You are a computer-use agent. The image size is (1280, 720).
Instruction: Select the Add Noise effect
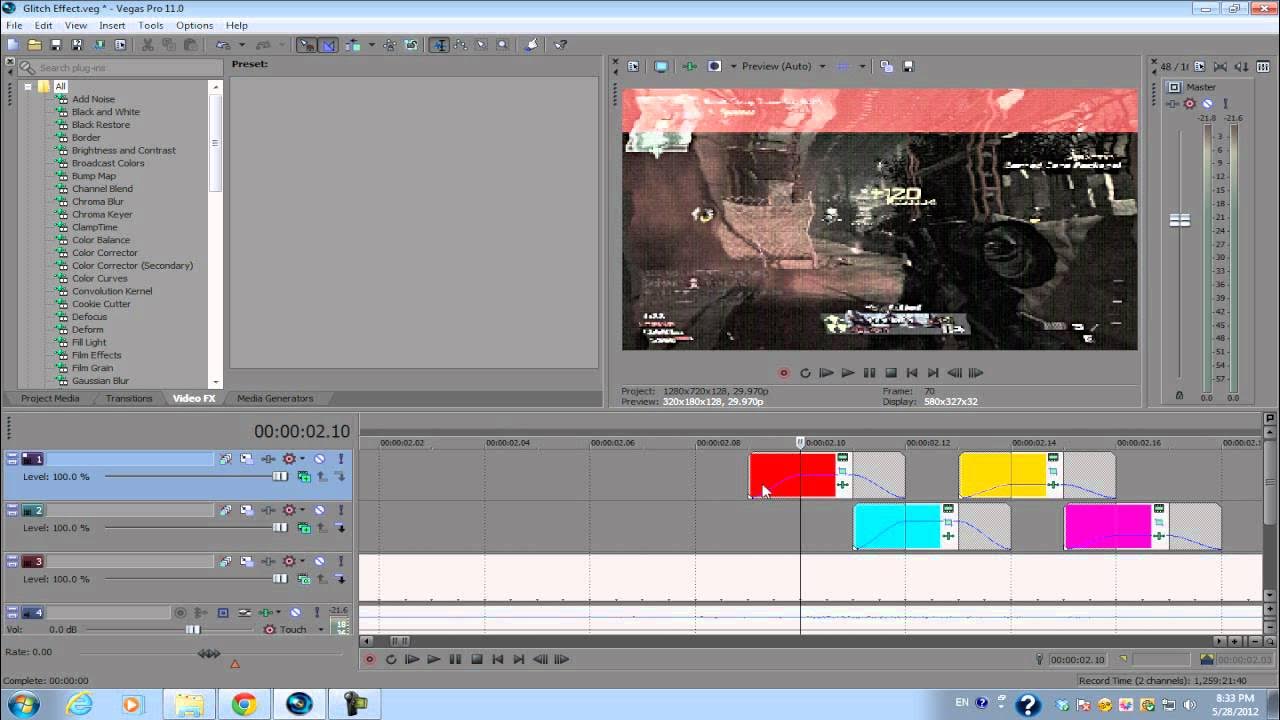coord(93,99)
